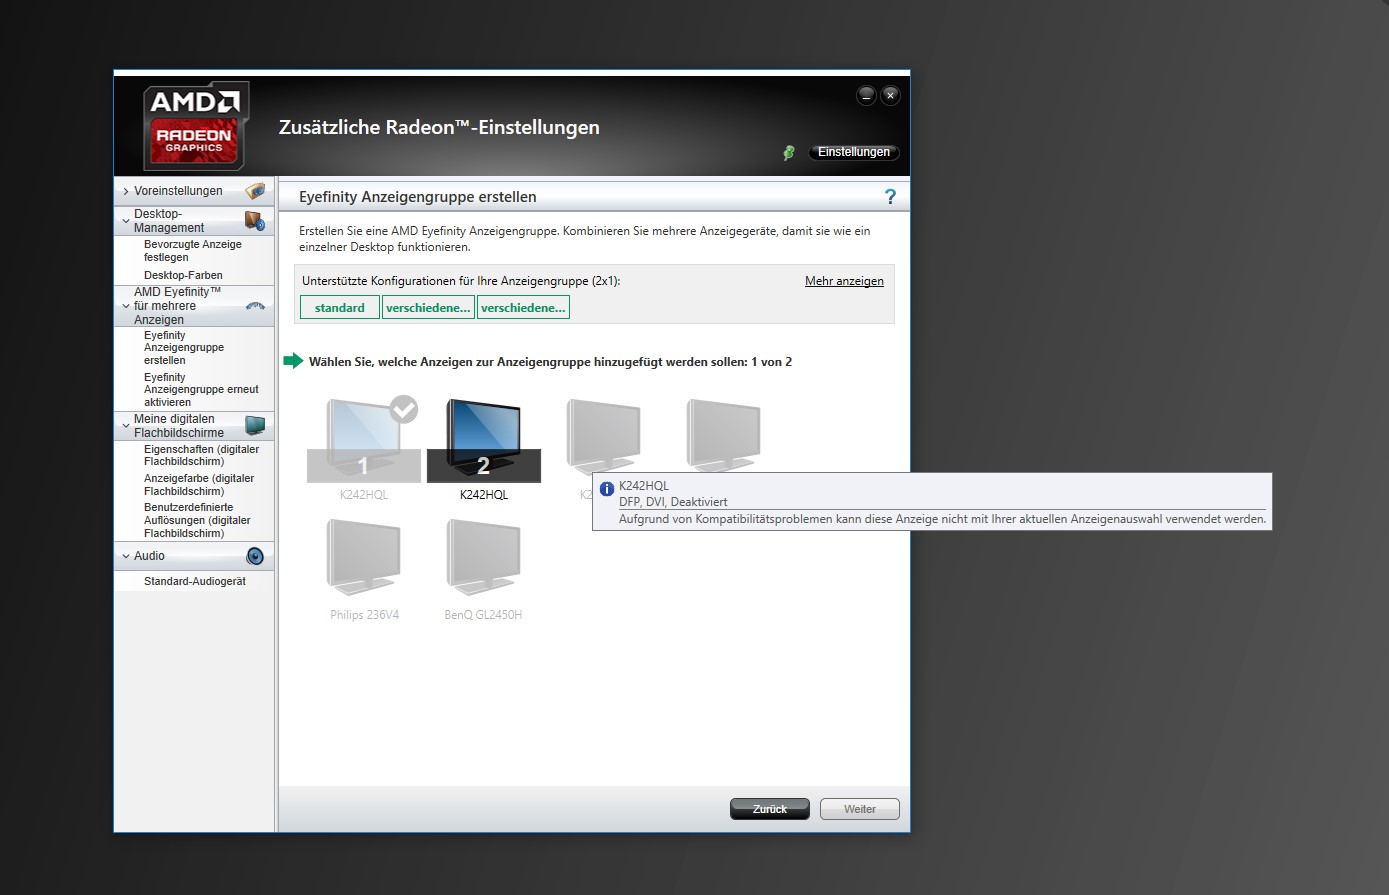Click the Desktop-Management section icon
The height and width of the screenshot is (895, 1389).
[x=255, y=221]
